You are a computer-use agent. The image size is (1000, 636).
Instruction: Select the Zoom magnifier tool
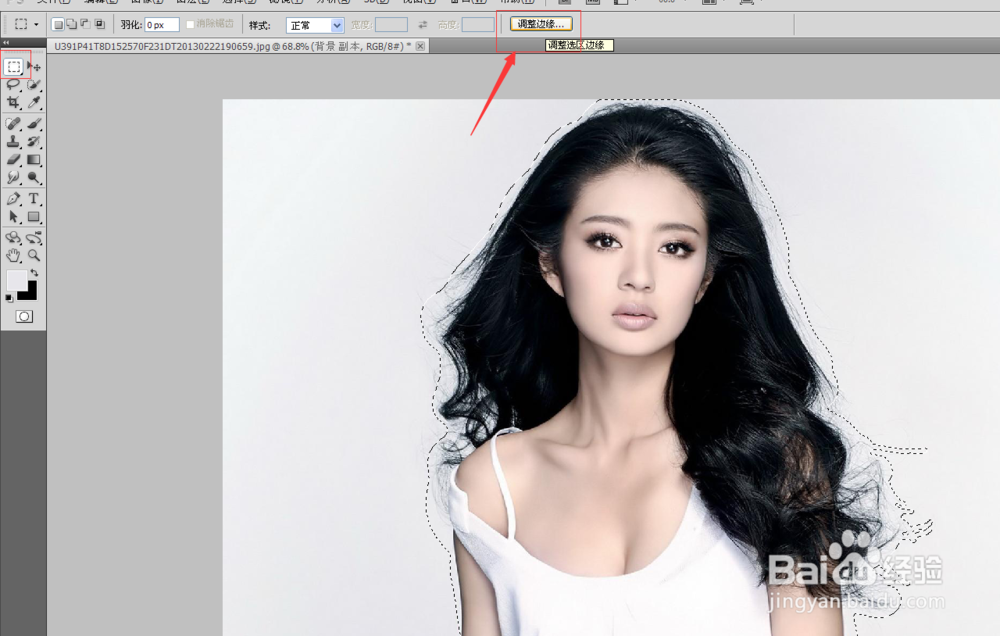(x=34, y=256)
